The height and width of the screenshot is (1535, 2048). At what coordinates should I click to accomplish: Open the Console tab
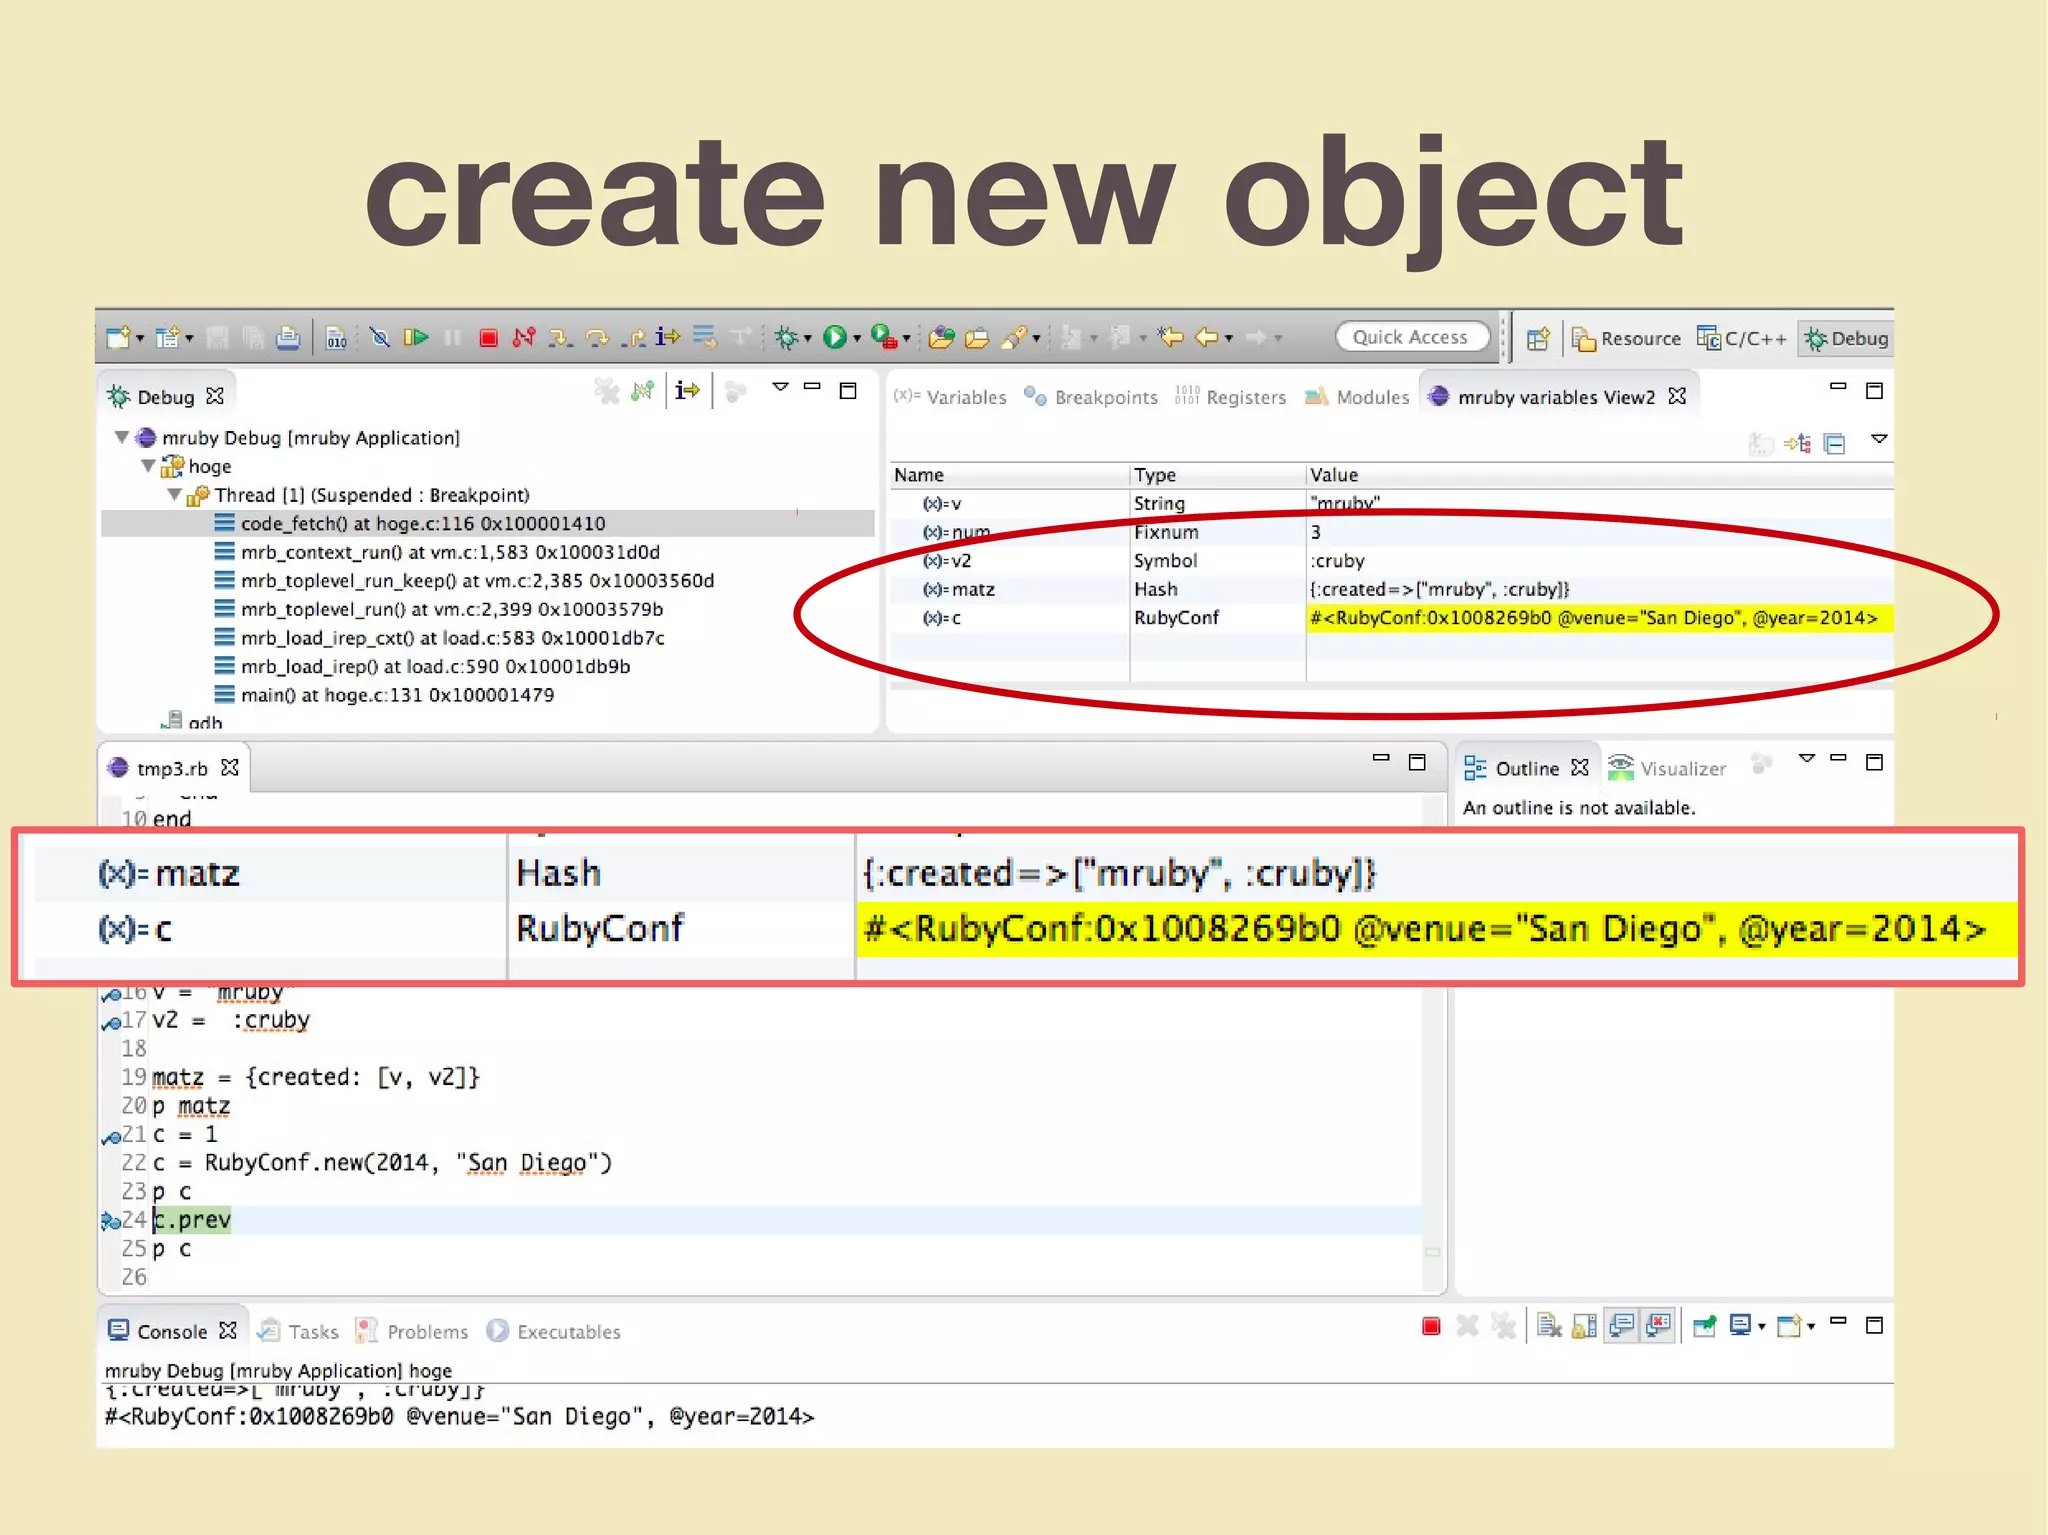click(172, 1331)
